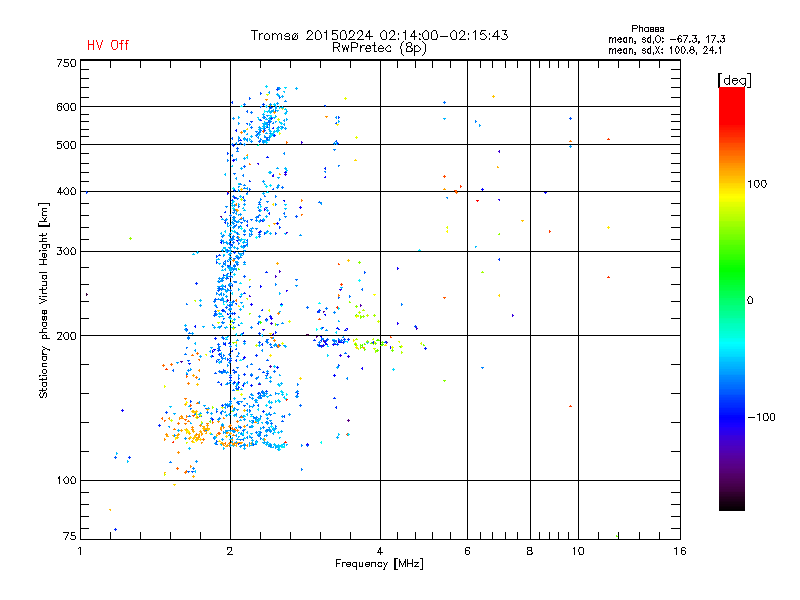
Task: Click the 'RwPretec (8p)' subtitle
Action: pyautogui.click(x=379, y=48)
